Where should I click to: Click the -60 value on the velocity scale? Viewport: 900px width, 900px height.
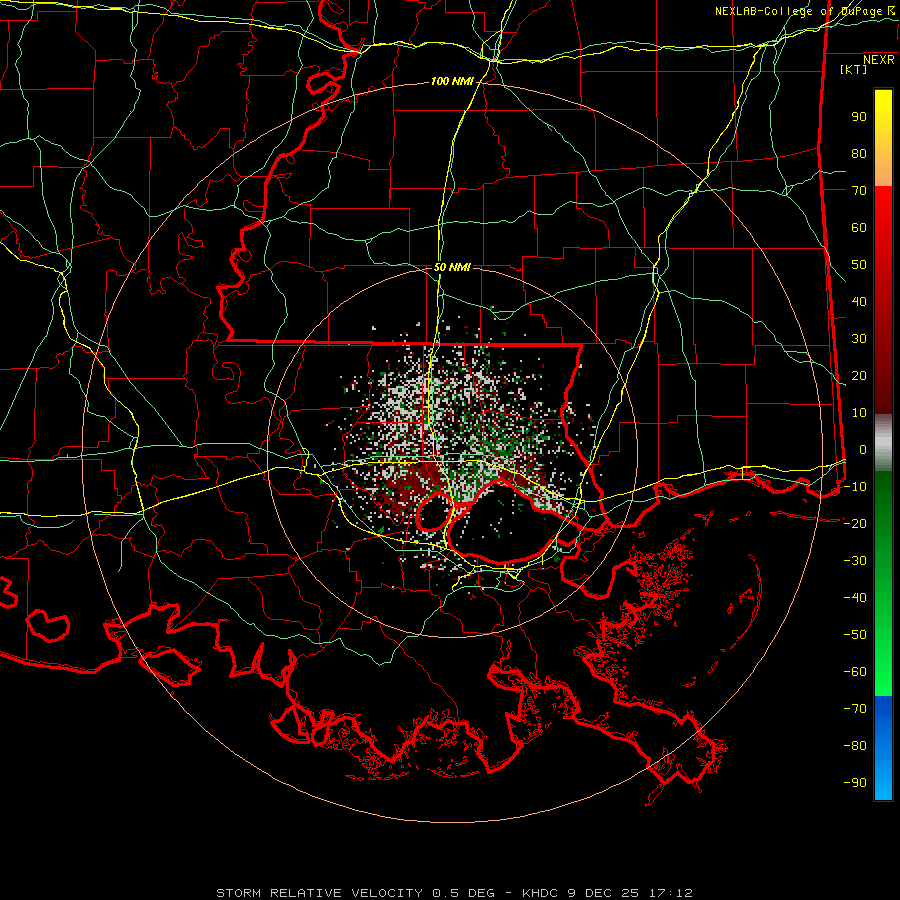855,672
